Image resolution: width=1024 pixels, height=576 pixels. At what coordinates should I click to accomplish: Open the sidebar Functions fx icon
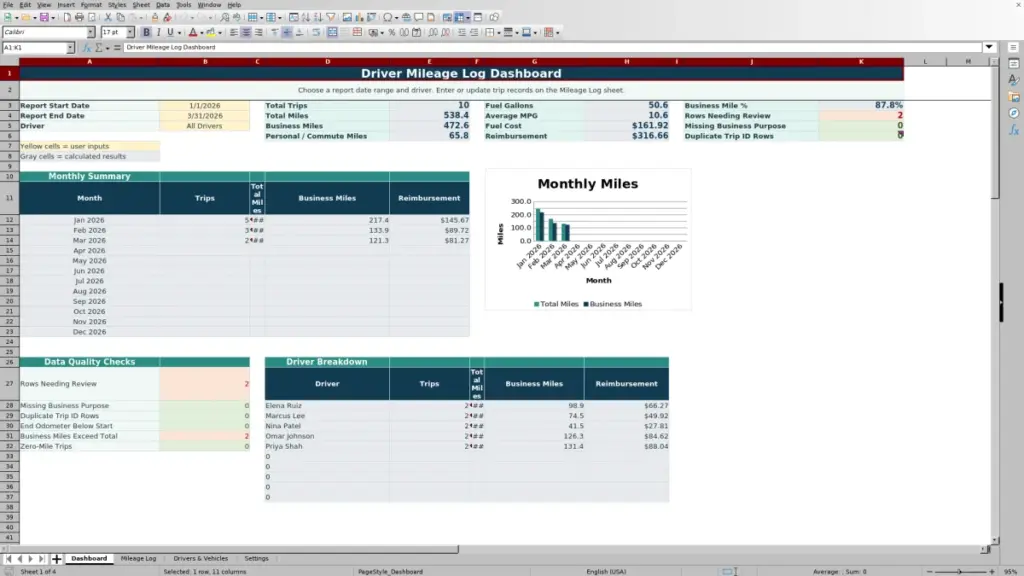[1014, 130]
